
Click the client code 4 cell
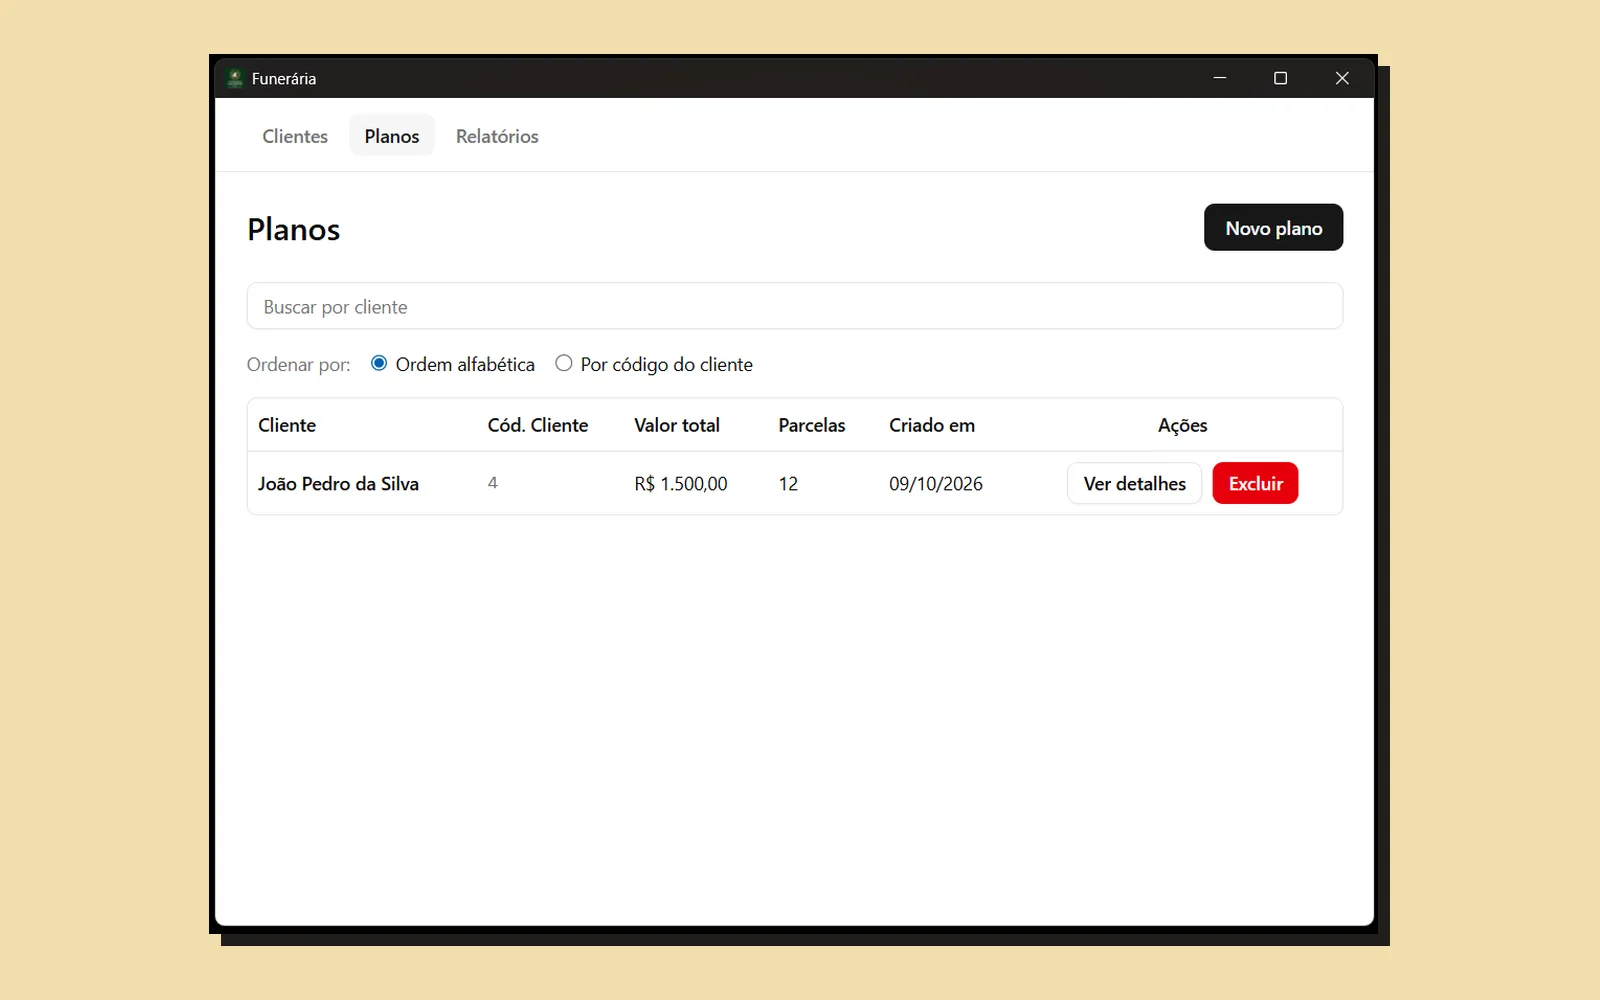click(493, 483)
